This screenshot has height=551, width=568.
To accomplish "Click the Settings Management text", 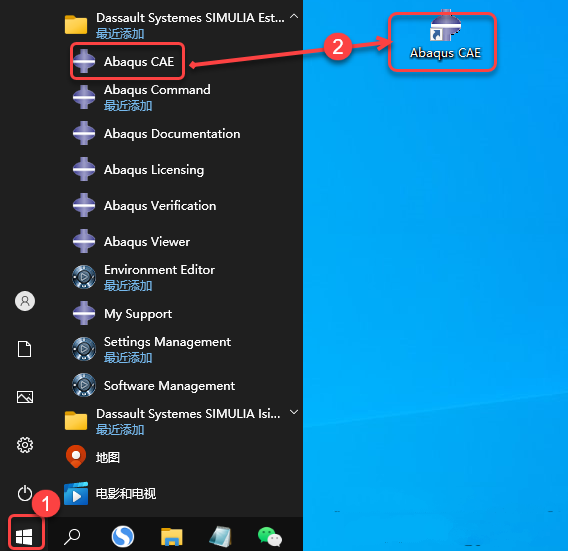I will (x=167, y=342).
